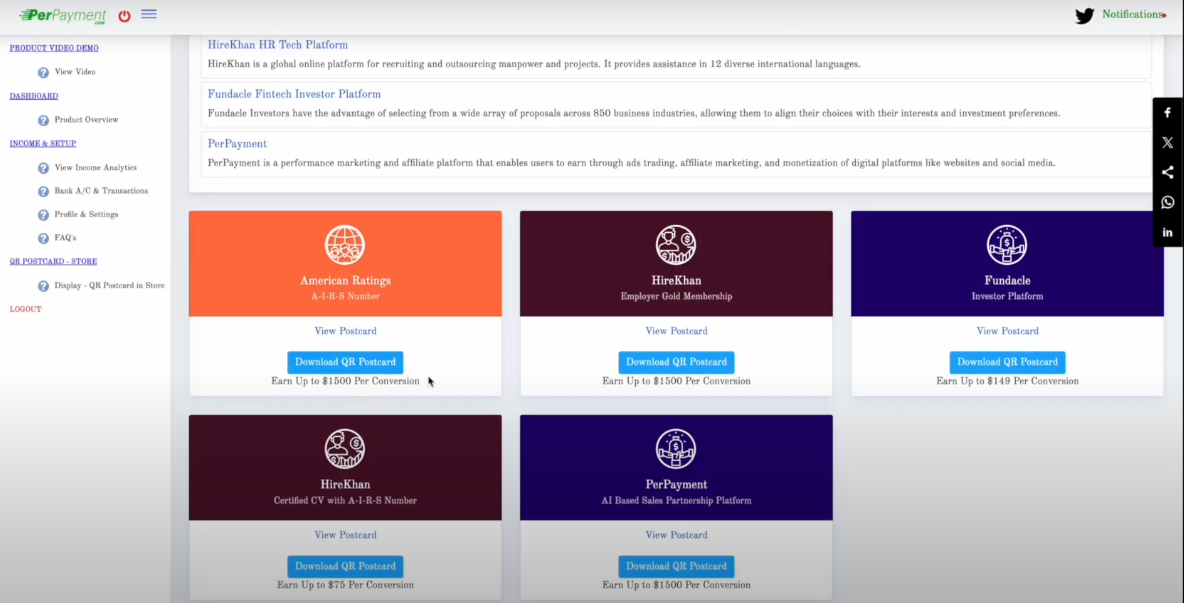View Postcard for American Ratings
This screenshot has height=603, width=1184.
[345, 331]
